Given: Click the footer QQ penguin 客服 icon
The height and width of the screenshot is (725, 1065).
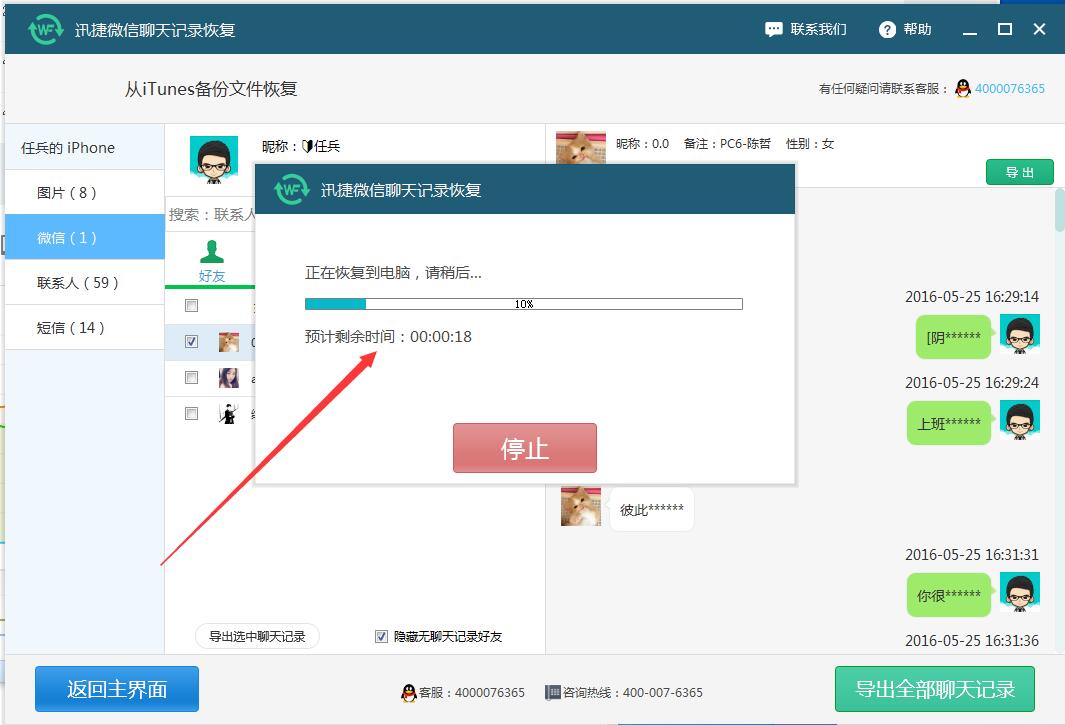Looking at the screenshot, I should click(408, 692).
